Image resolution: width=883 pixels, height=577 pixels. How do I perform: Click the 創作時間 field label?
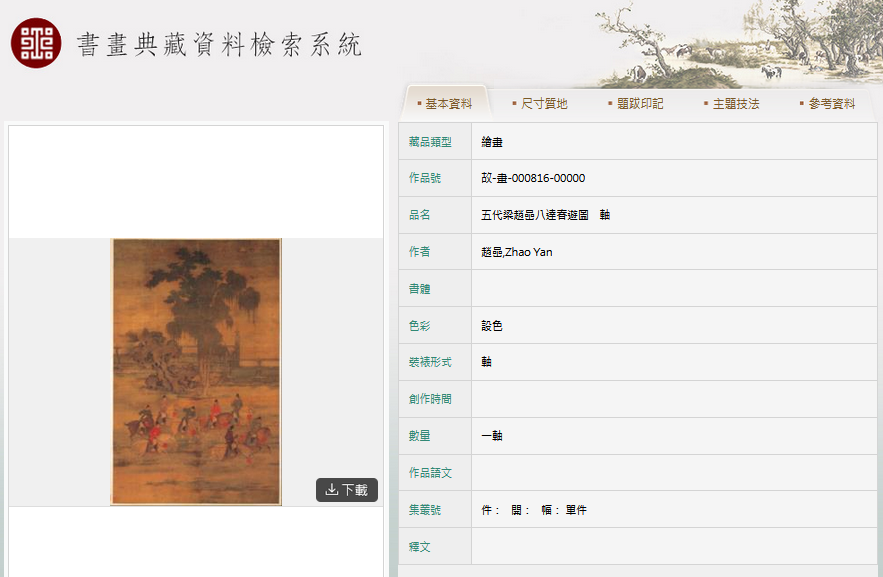430,399
